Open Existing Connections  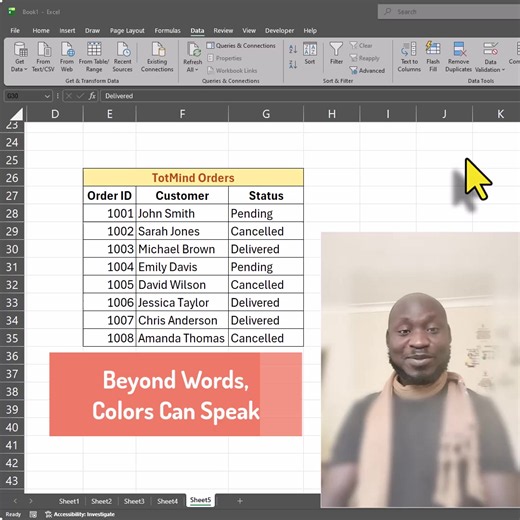pos(157,57)
